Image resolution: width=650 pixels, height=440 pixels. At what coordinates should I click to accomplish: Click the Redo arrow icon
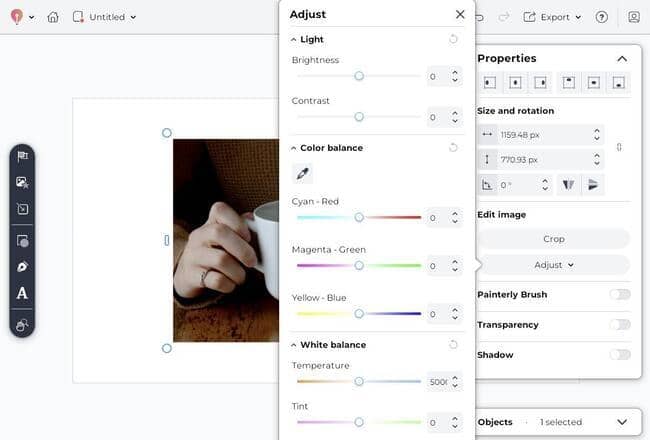pos(504,17)
